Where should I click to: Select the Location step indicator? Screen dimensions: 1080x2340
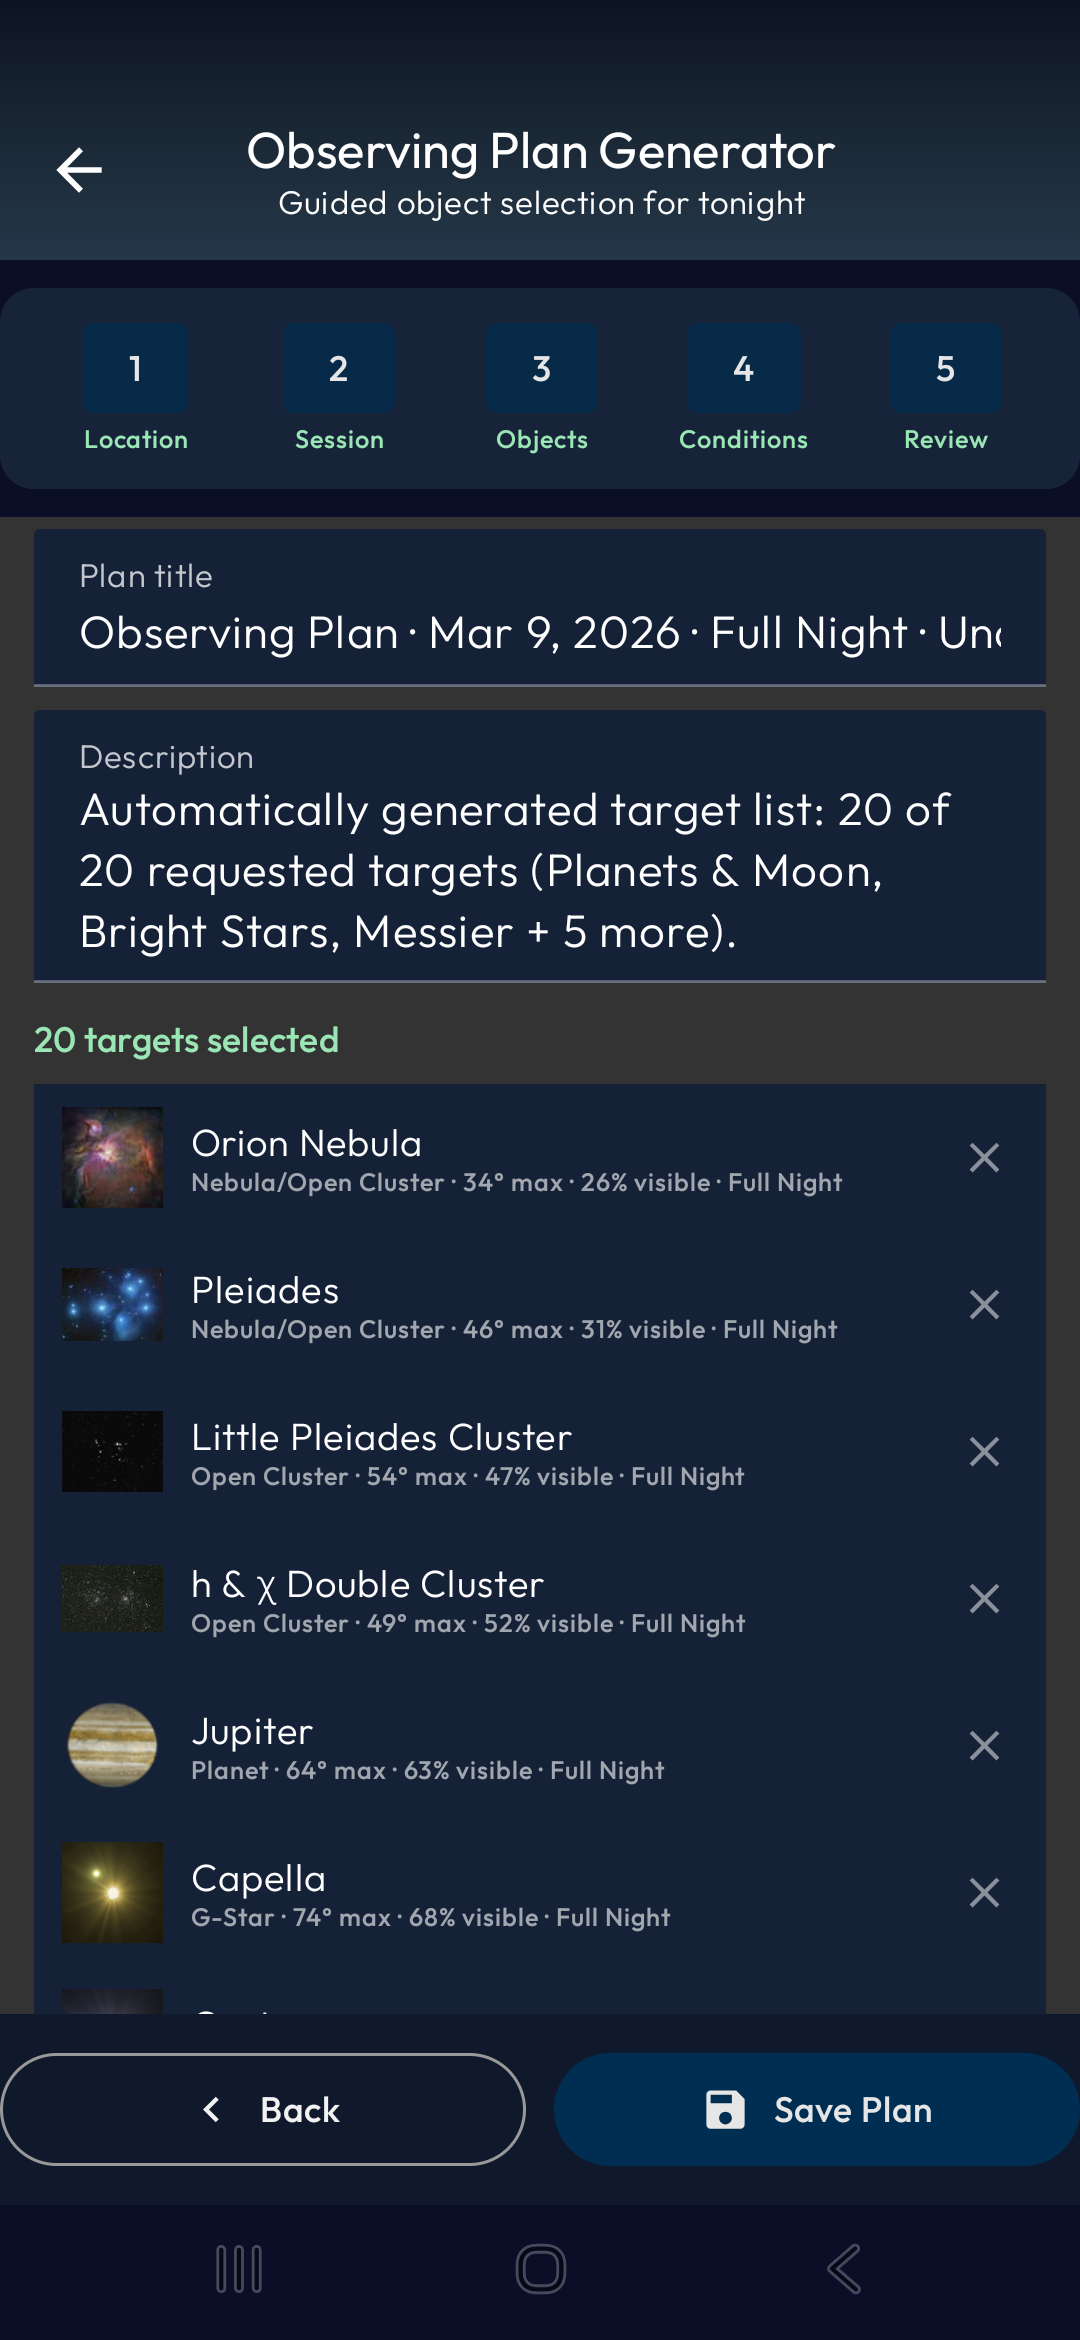click(135, 369)
